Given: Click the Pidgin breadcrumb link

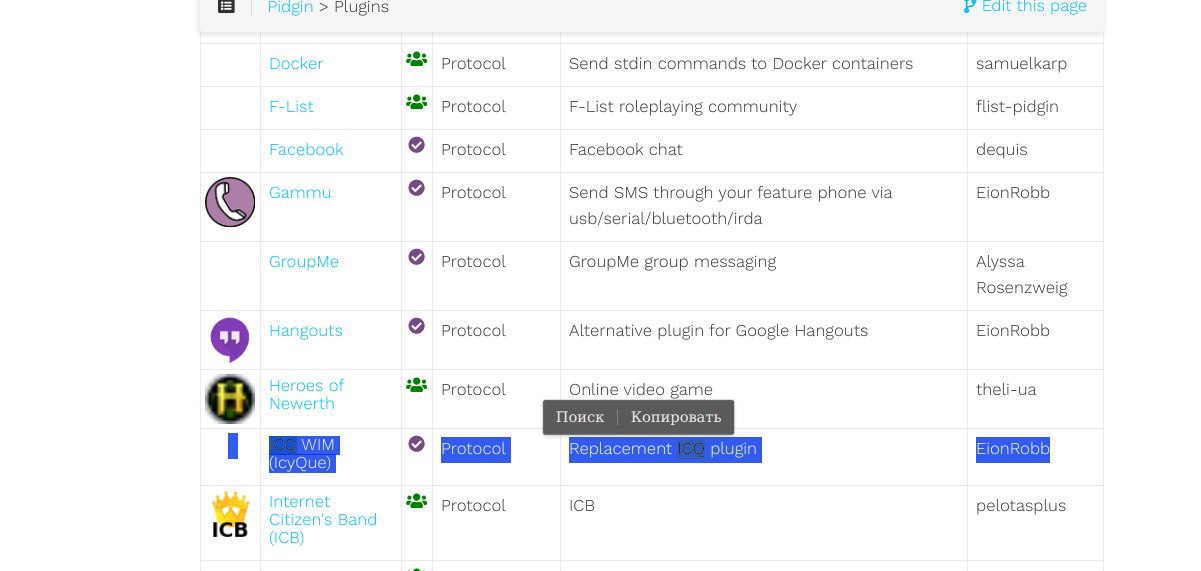Looking at the screenshot, I should pos(290,7).
